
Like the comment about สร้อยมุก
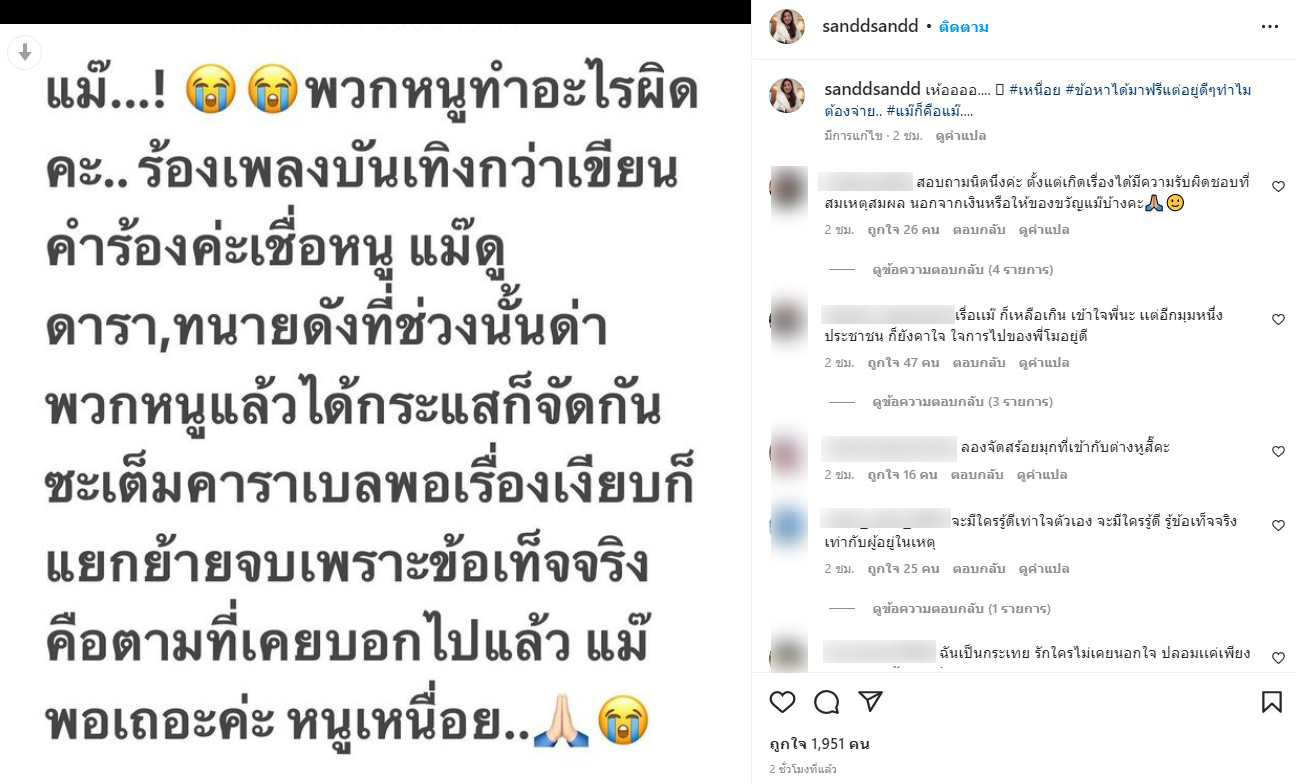tap(1278, 452)
